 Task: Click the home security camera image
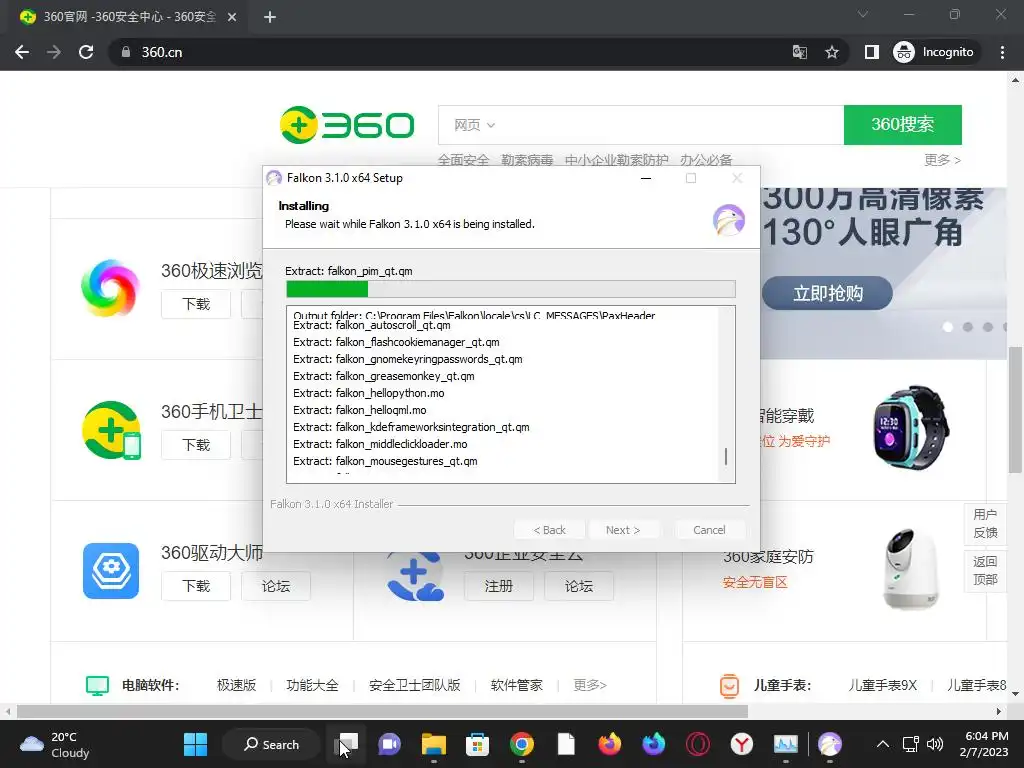click(910, 568)
